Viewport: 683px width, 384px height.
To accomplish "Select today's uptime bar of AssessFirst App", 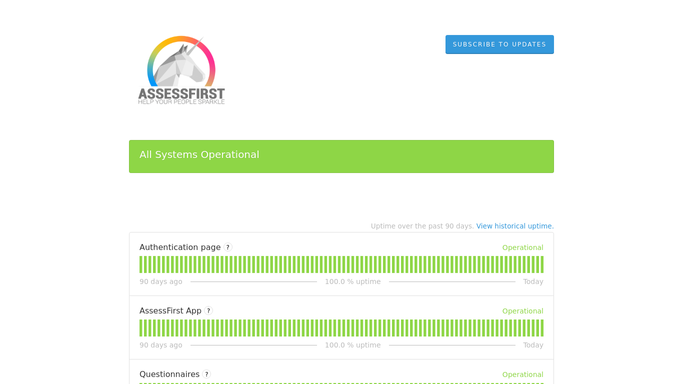I will tap(542, 328).
